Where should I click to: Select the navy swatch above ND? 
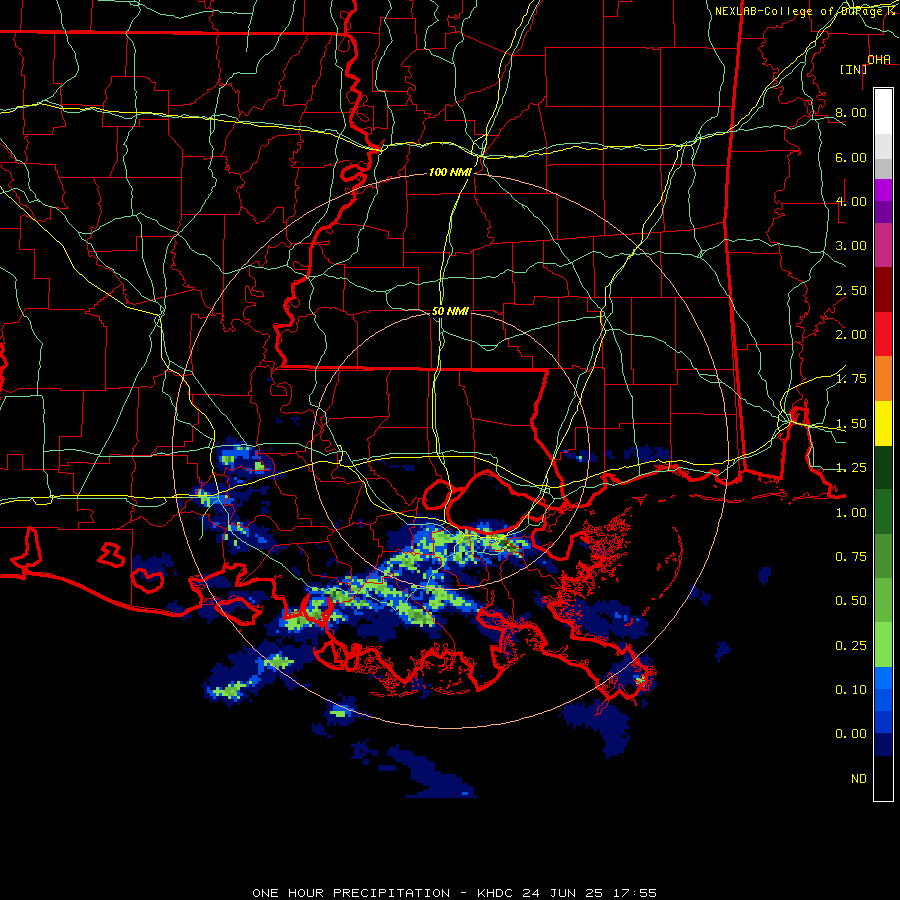pos(883,745)
